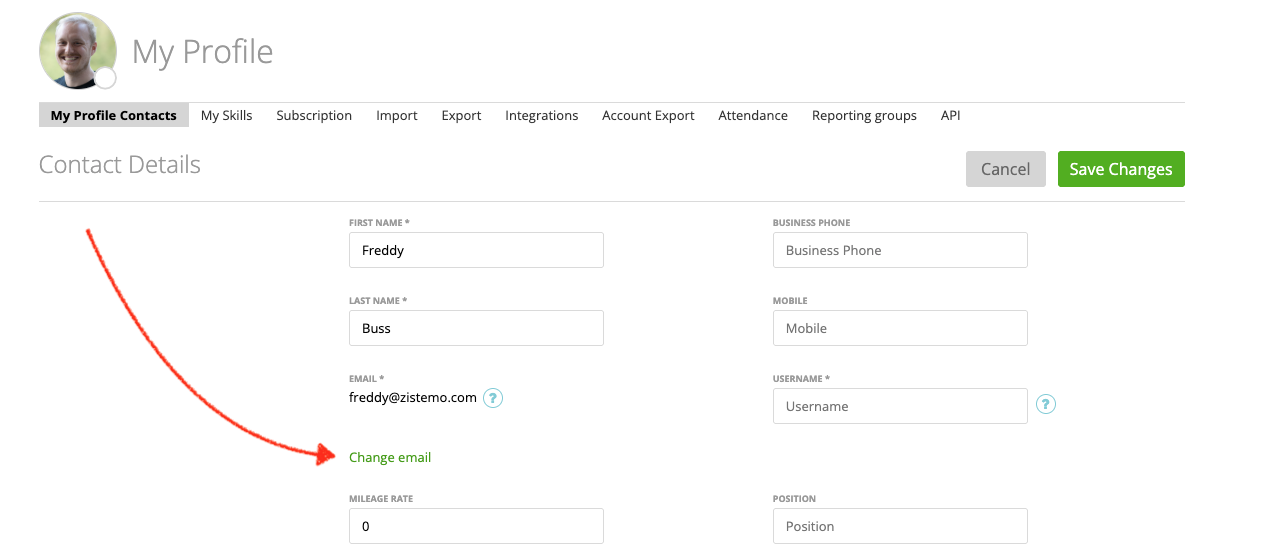This screenshot has width=1267, height=557.
Task: Open the My Skills tab
Action: [x=226, y=116]
